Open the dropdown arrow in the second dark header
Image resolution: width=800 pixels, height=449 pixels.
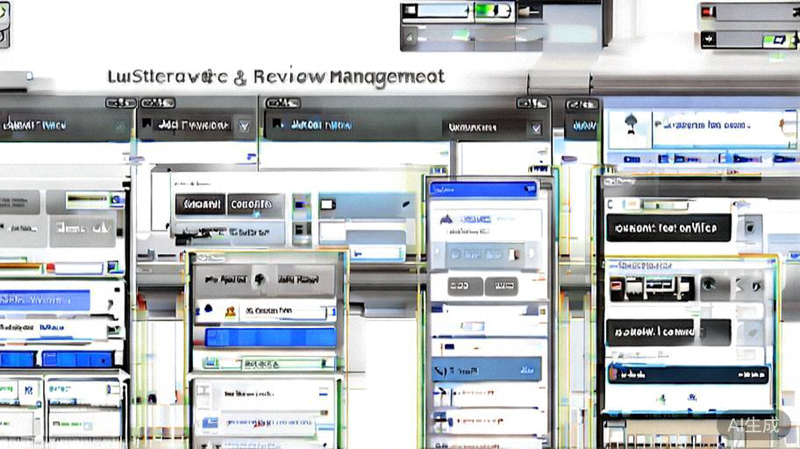pyautogui.click(x=244, y=127)
